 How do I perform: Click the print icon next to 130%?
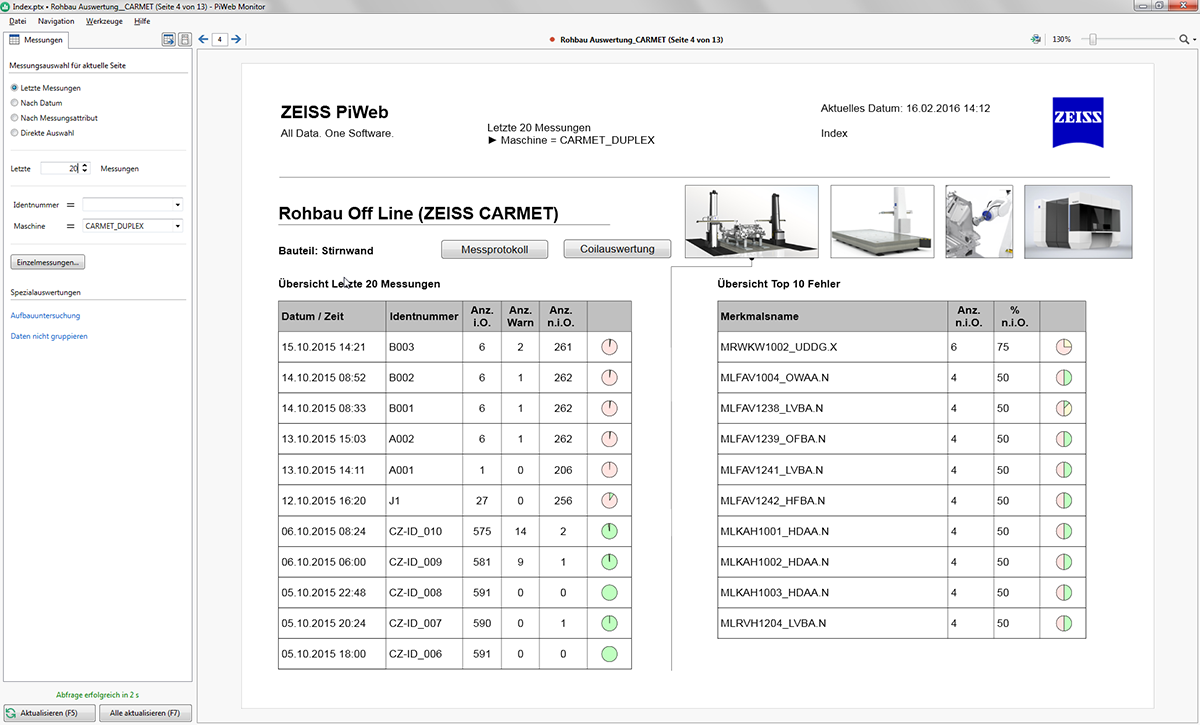1036,40
